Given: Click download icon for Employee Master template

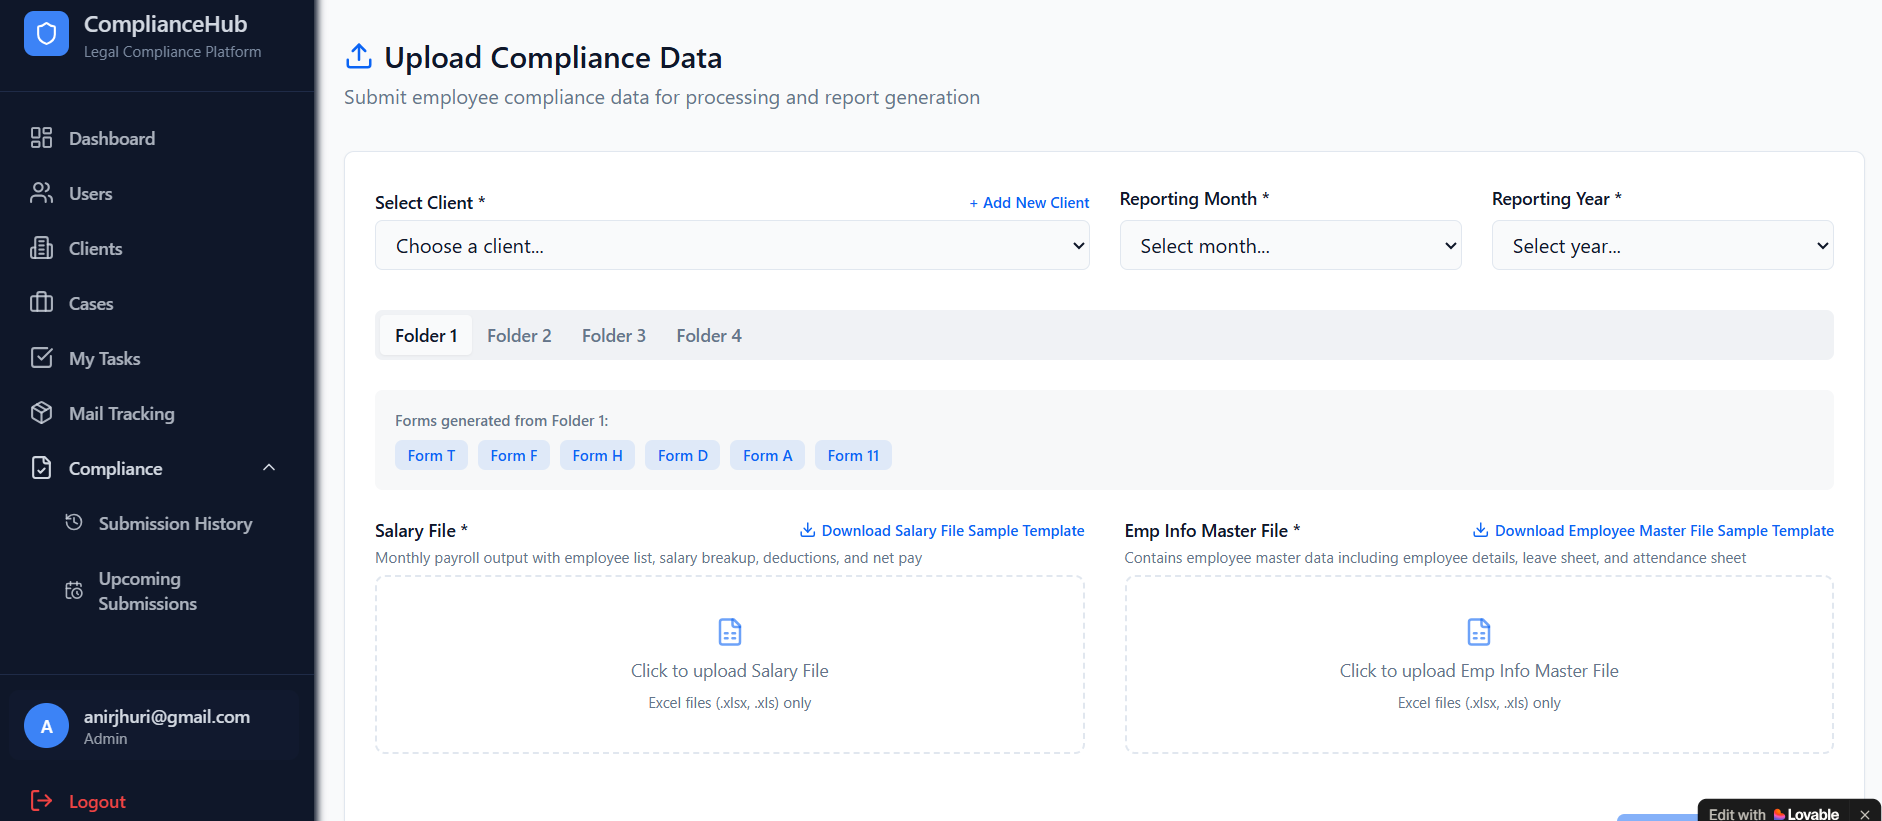Looking at the screenshot, I should point(1480,530).
